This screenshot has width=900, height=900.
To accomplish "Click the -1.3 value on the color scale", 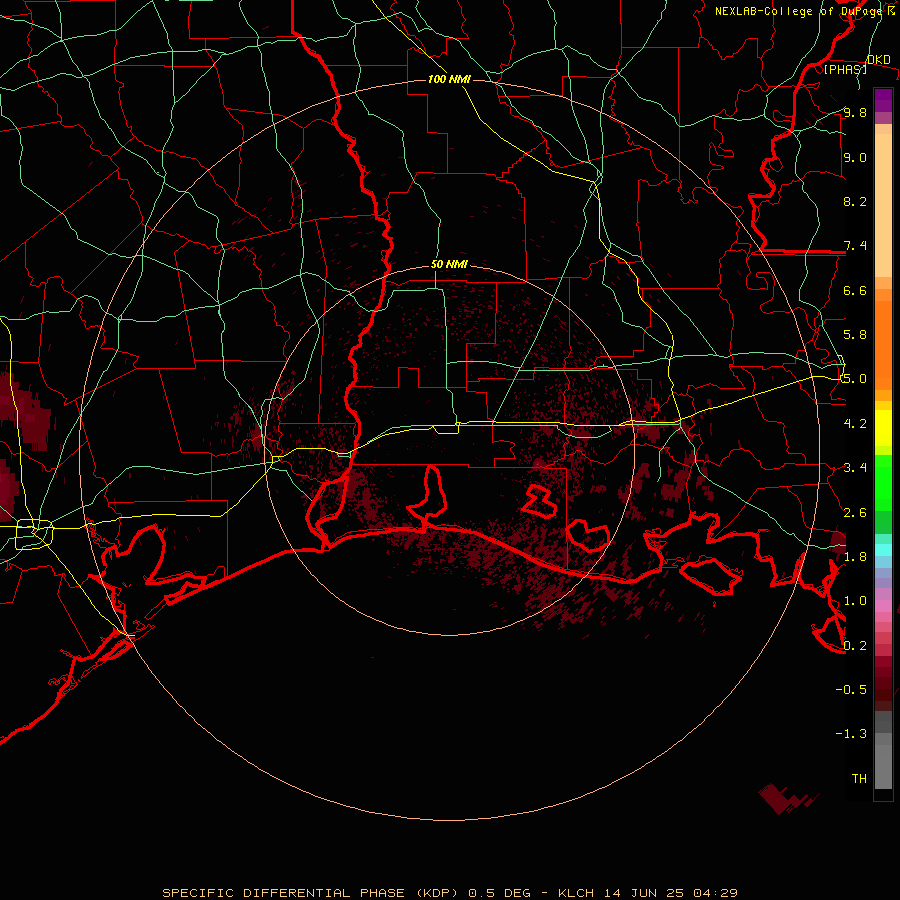I will click(851, 734).
